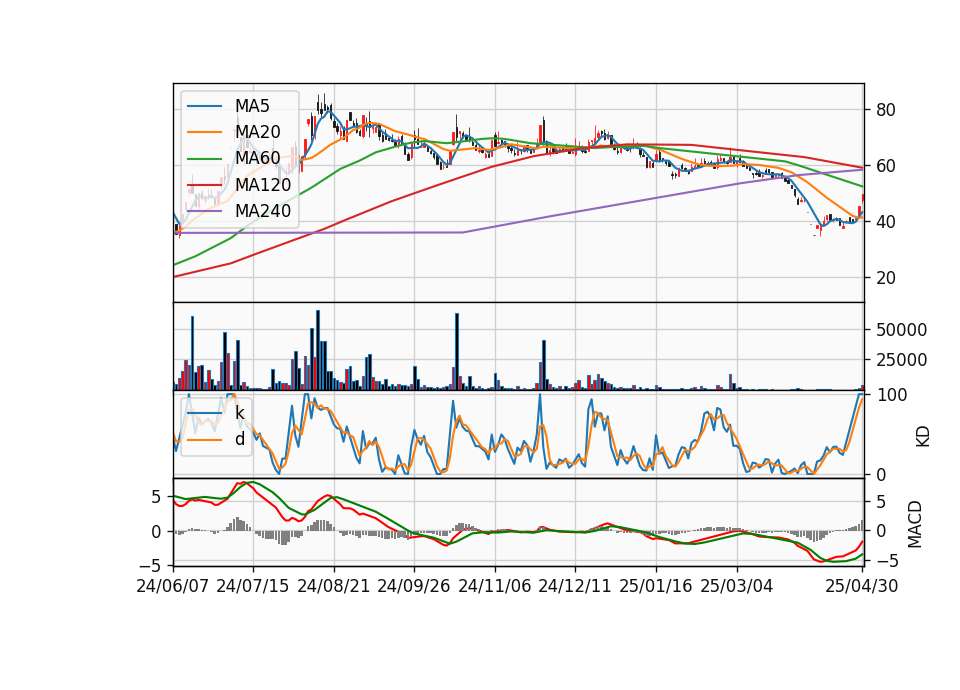Click the 24/09/26 date tick label
960x690 pixels.
pos(414,586)
